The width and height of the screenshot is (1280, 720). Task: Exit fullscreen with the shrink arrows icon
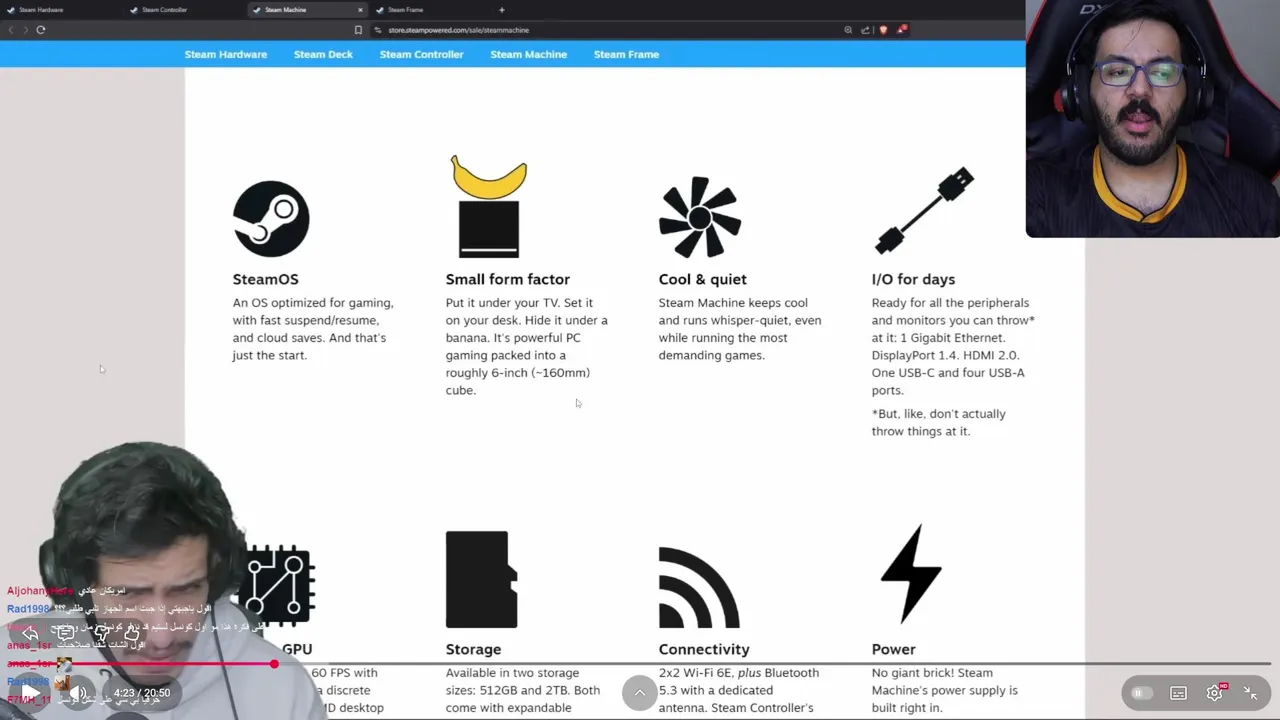tap(1251, 692)
